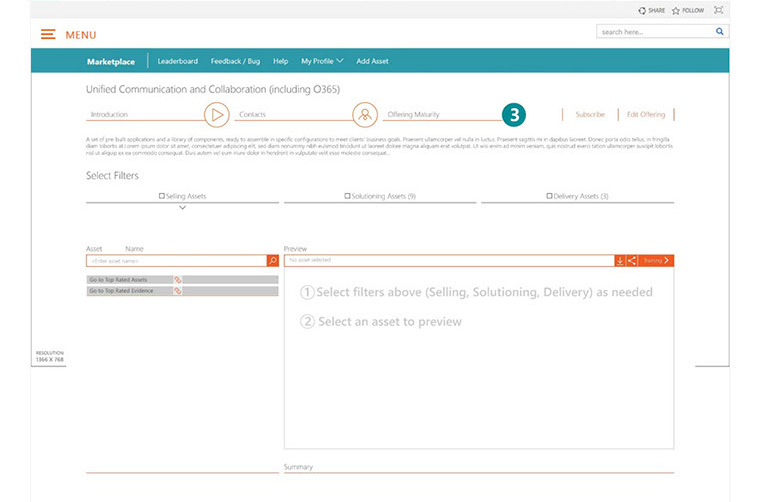Toggle the focus-on-content icon at top right

click(x=719, y=10)
